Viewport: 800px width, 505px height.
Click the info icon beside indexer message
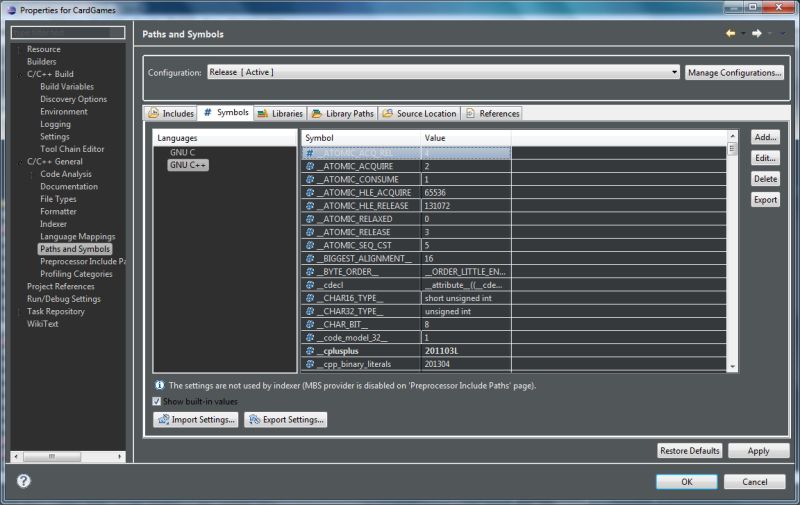pyautogui.click(x=160, y=385)
